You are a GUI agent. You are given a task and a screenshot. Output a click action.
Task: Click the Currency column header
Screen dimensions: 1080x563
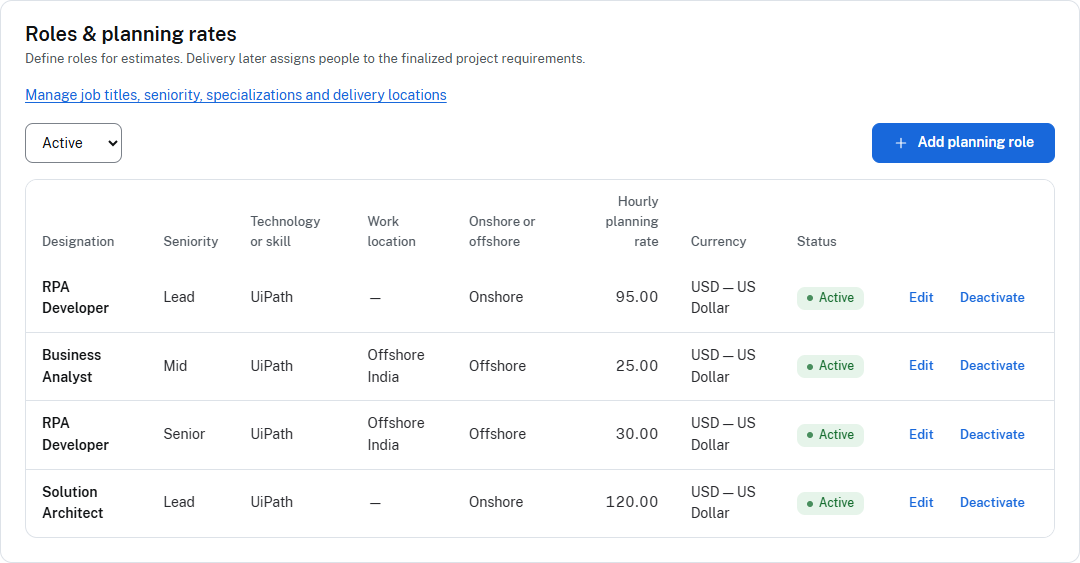(x=718, y=242)
